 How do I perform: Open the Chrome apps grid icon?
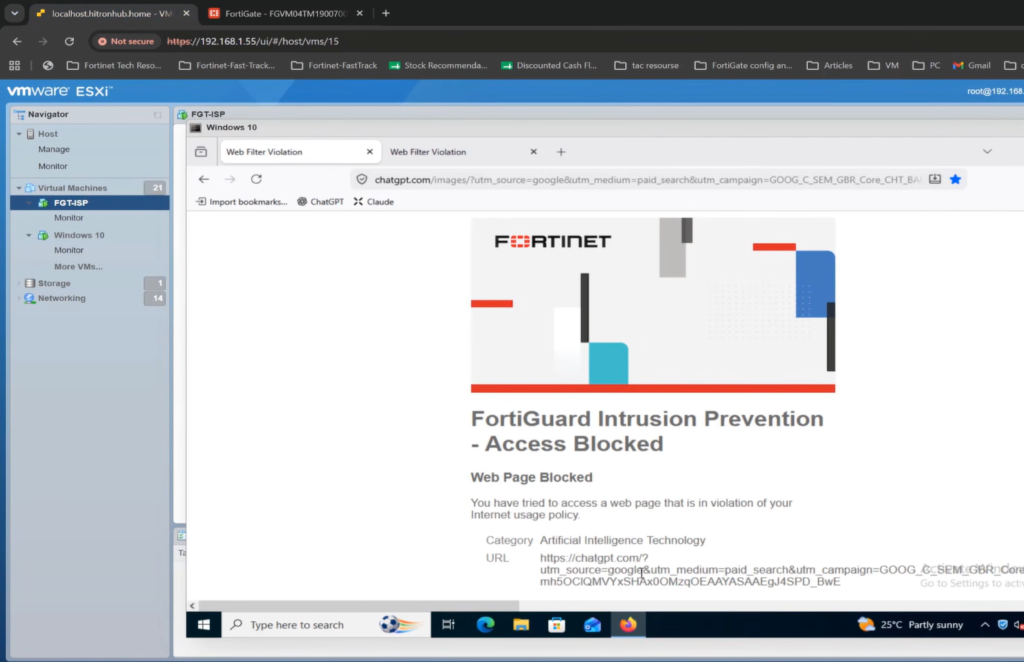[14, 65]
